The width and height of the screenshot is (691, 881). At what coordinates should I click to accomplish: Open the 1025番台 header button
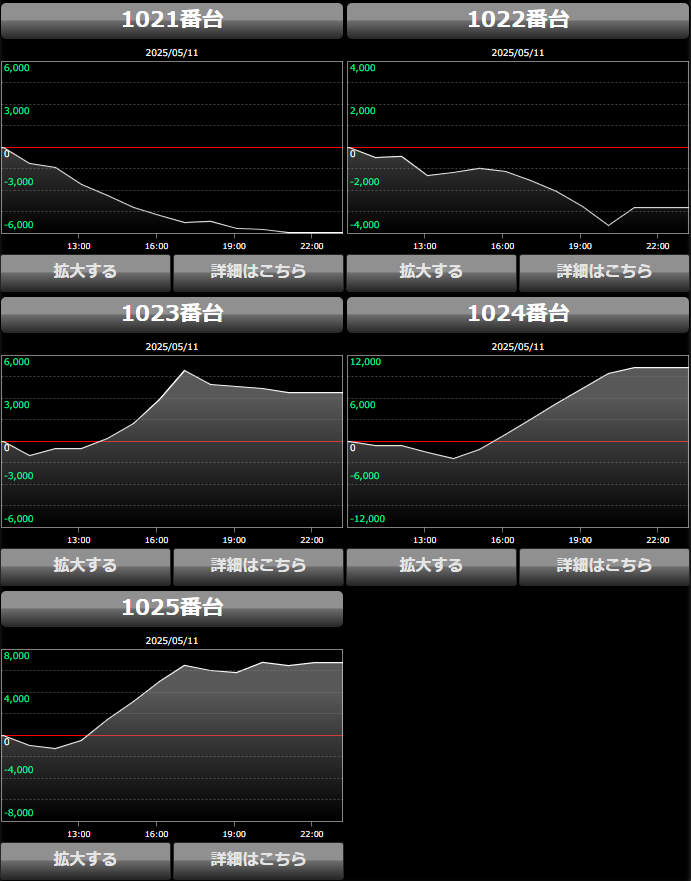point(172,608)
